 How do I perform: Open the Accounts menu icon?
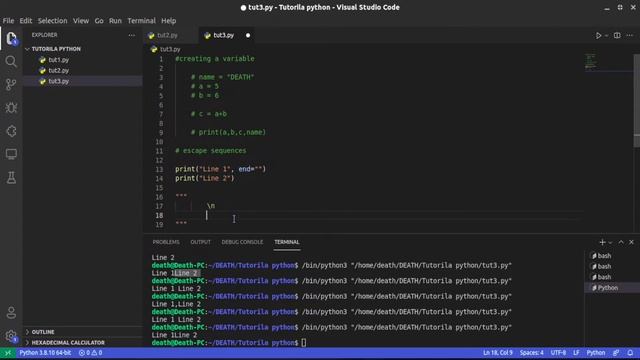point(11,313)
